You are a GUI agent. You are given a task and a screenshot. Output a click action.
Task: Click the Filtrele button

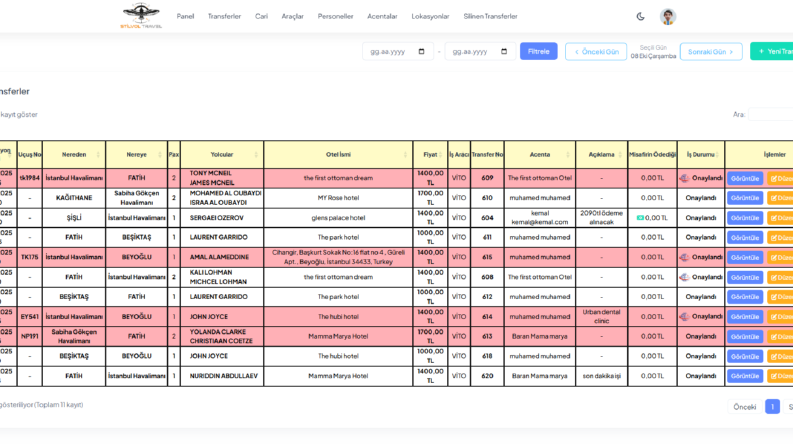point(539,51)
